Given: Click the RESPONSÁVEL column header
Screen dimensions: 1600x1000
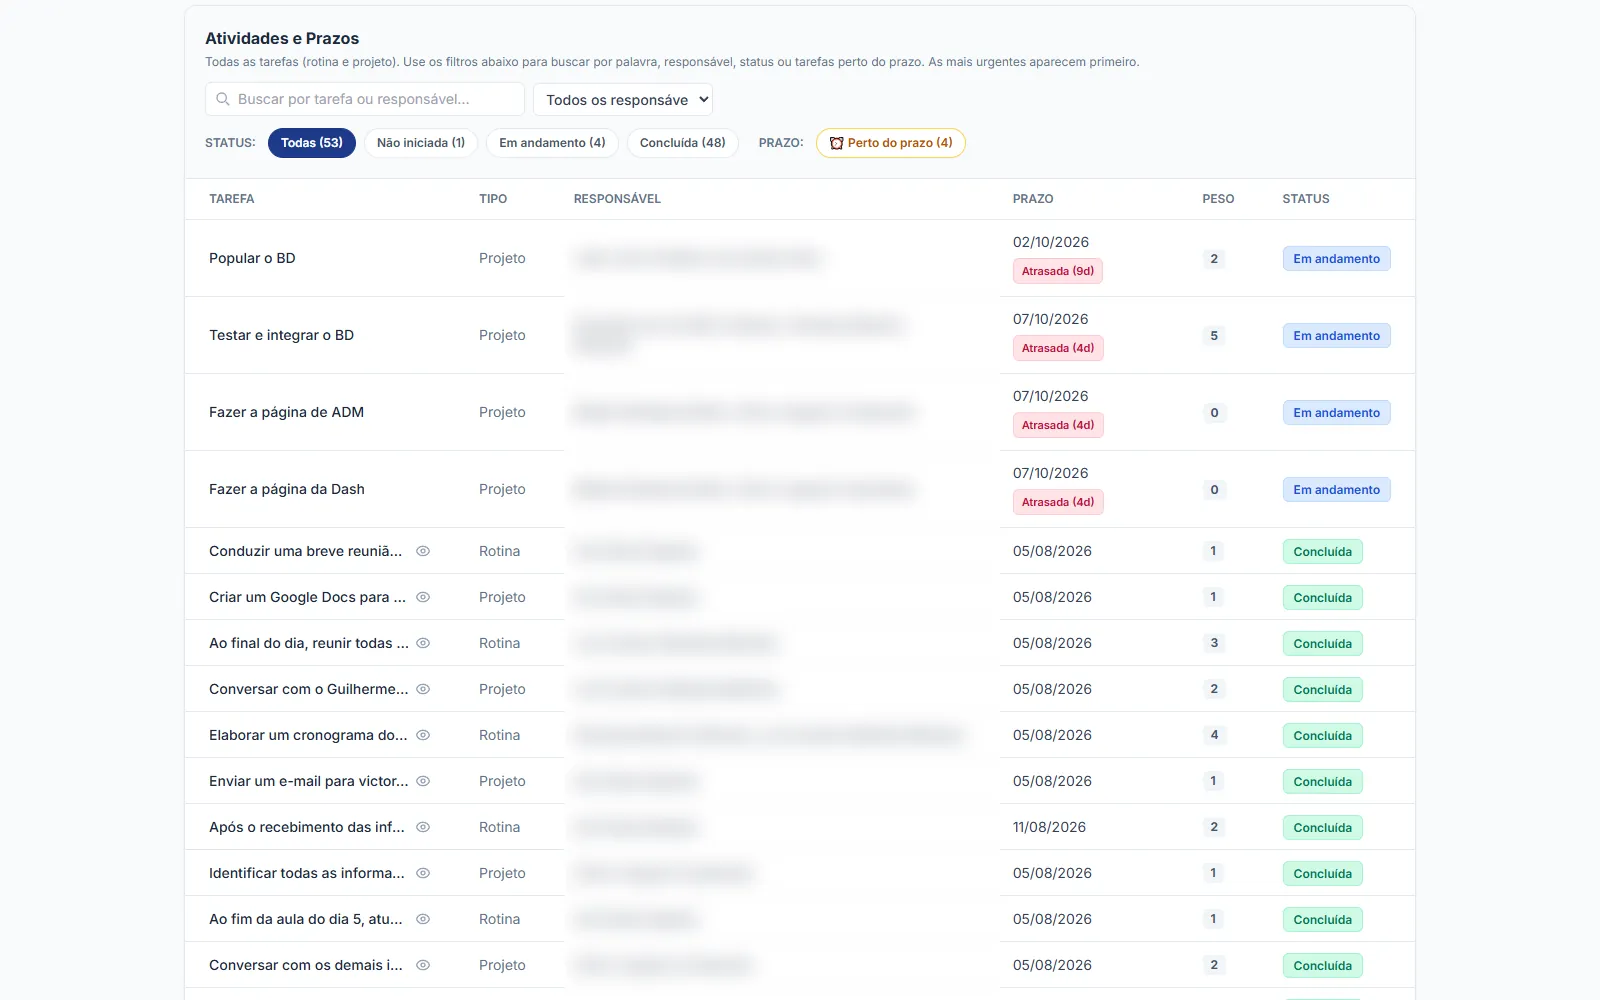Looking at the screenshot, I should tap(617, 199).
